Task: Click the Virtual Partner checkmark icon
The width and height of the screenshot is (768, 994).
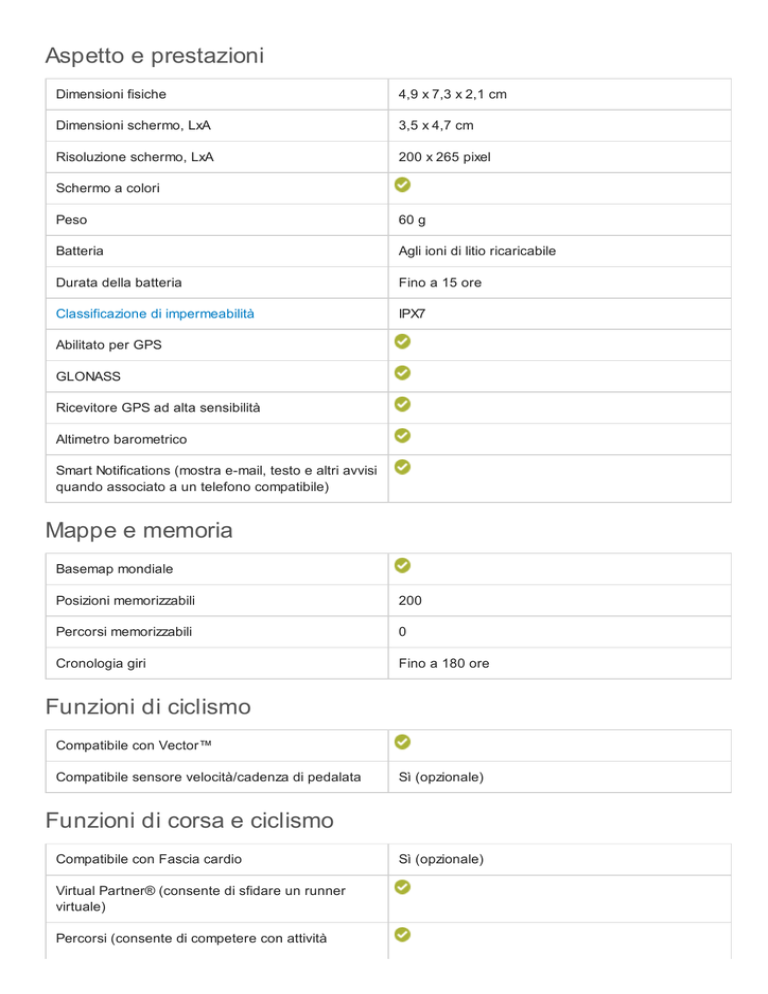Action: (x=403, y=887)
